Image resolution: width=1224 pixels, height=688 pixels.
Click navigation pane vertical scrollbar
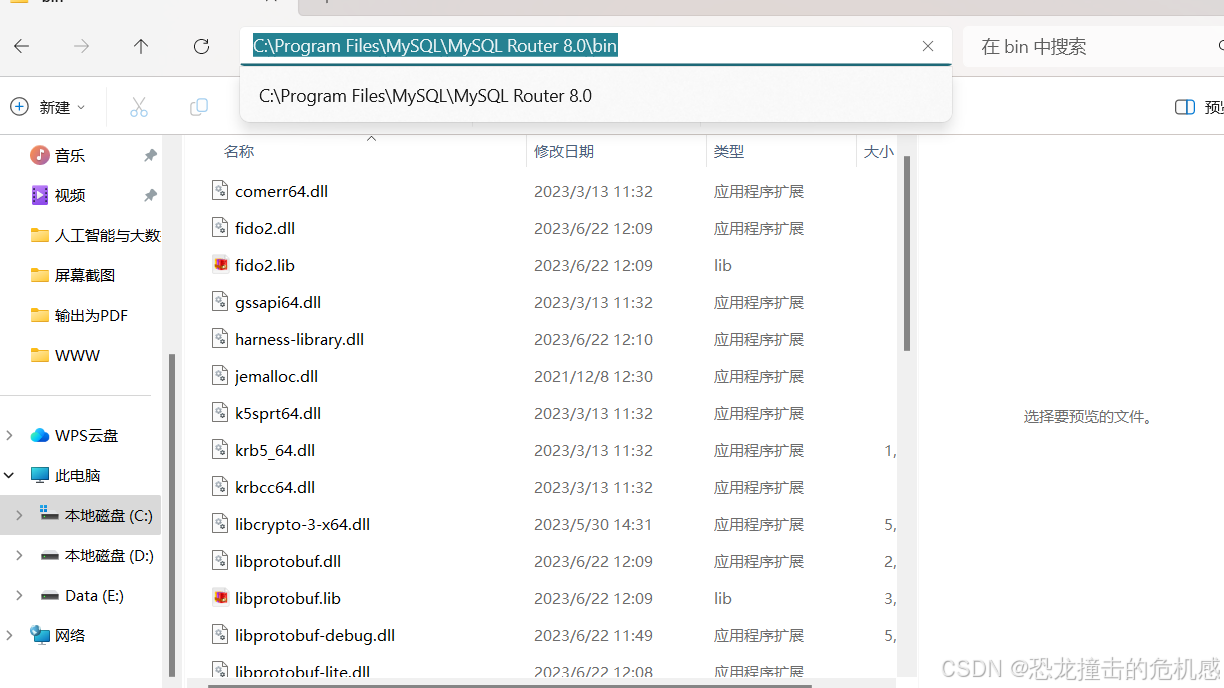[172, 515]
